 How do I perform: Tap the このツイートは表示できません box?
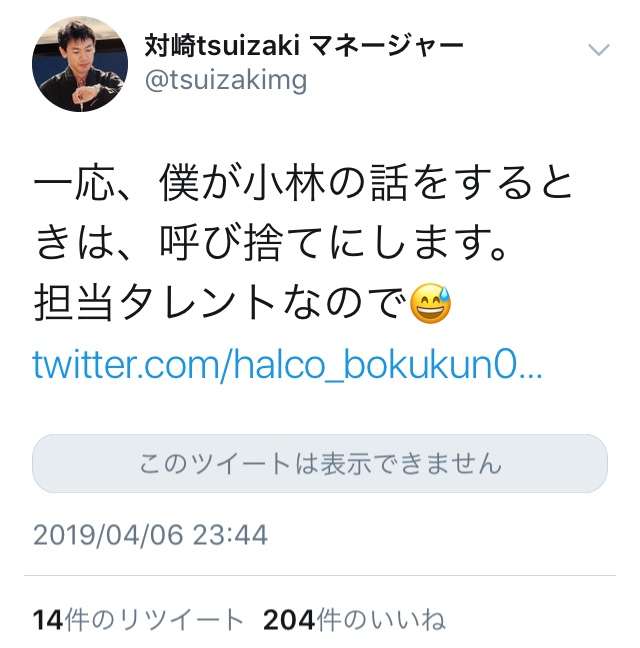click(x=320, y=463)
